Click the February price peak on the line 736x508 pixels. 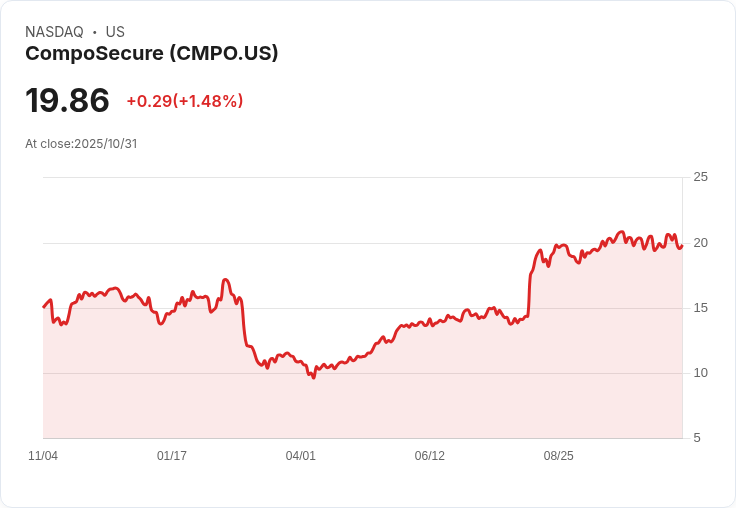coord(226,280)
